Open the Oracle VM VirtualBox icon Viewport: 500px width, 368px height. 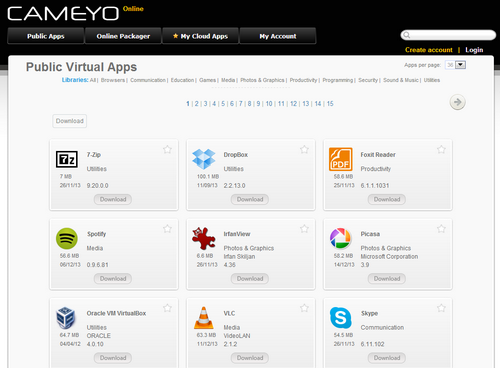[66, 318]
